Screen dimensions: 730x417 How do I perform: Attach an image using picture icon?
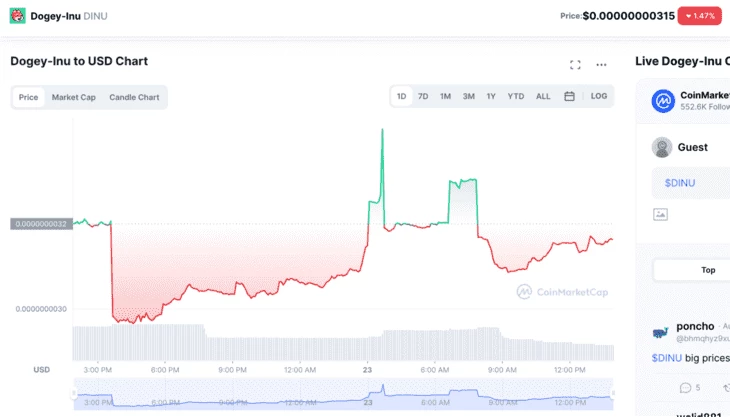click(x=660, y=214)
